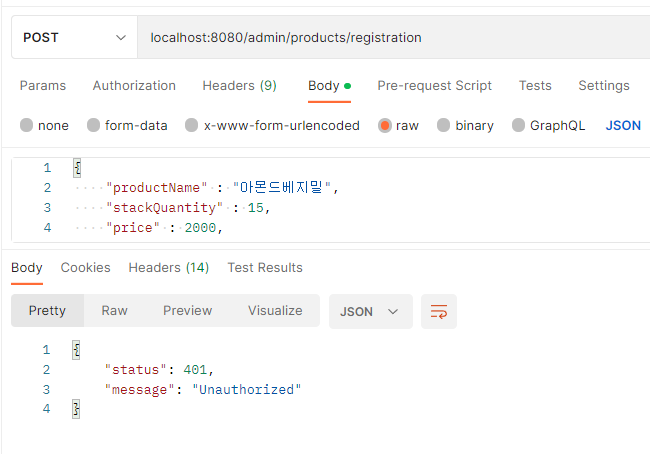Toggle the wrap lines icon
Viewport: 650px width, 454px height.
click(x=439, y=311)
